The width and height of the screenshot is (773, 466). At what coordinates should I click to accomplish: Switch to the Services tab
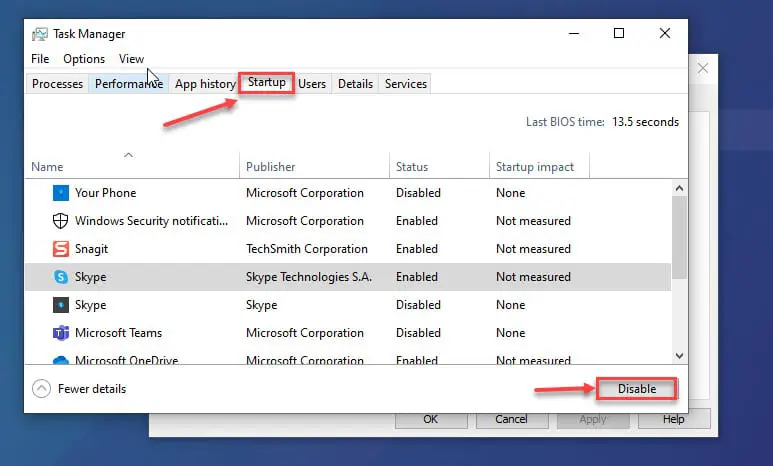[406, 84]
